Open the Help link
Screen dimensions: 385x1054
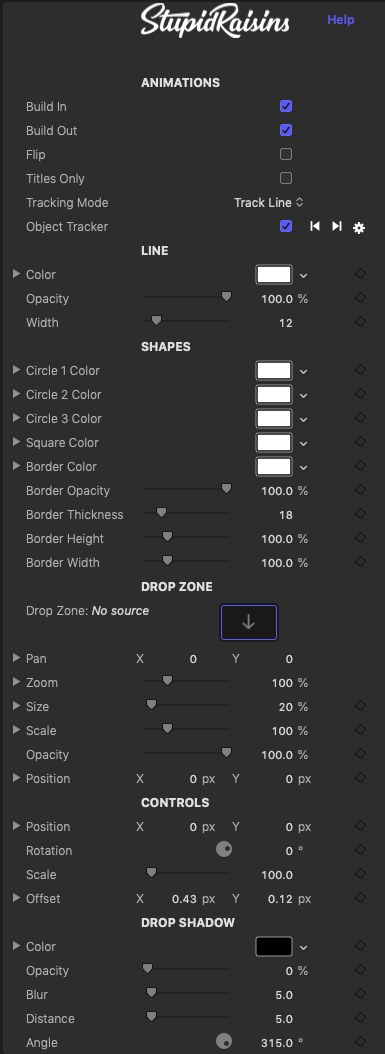point(341,19)
